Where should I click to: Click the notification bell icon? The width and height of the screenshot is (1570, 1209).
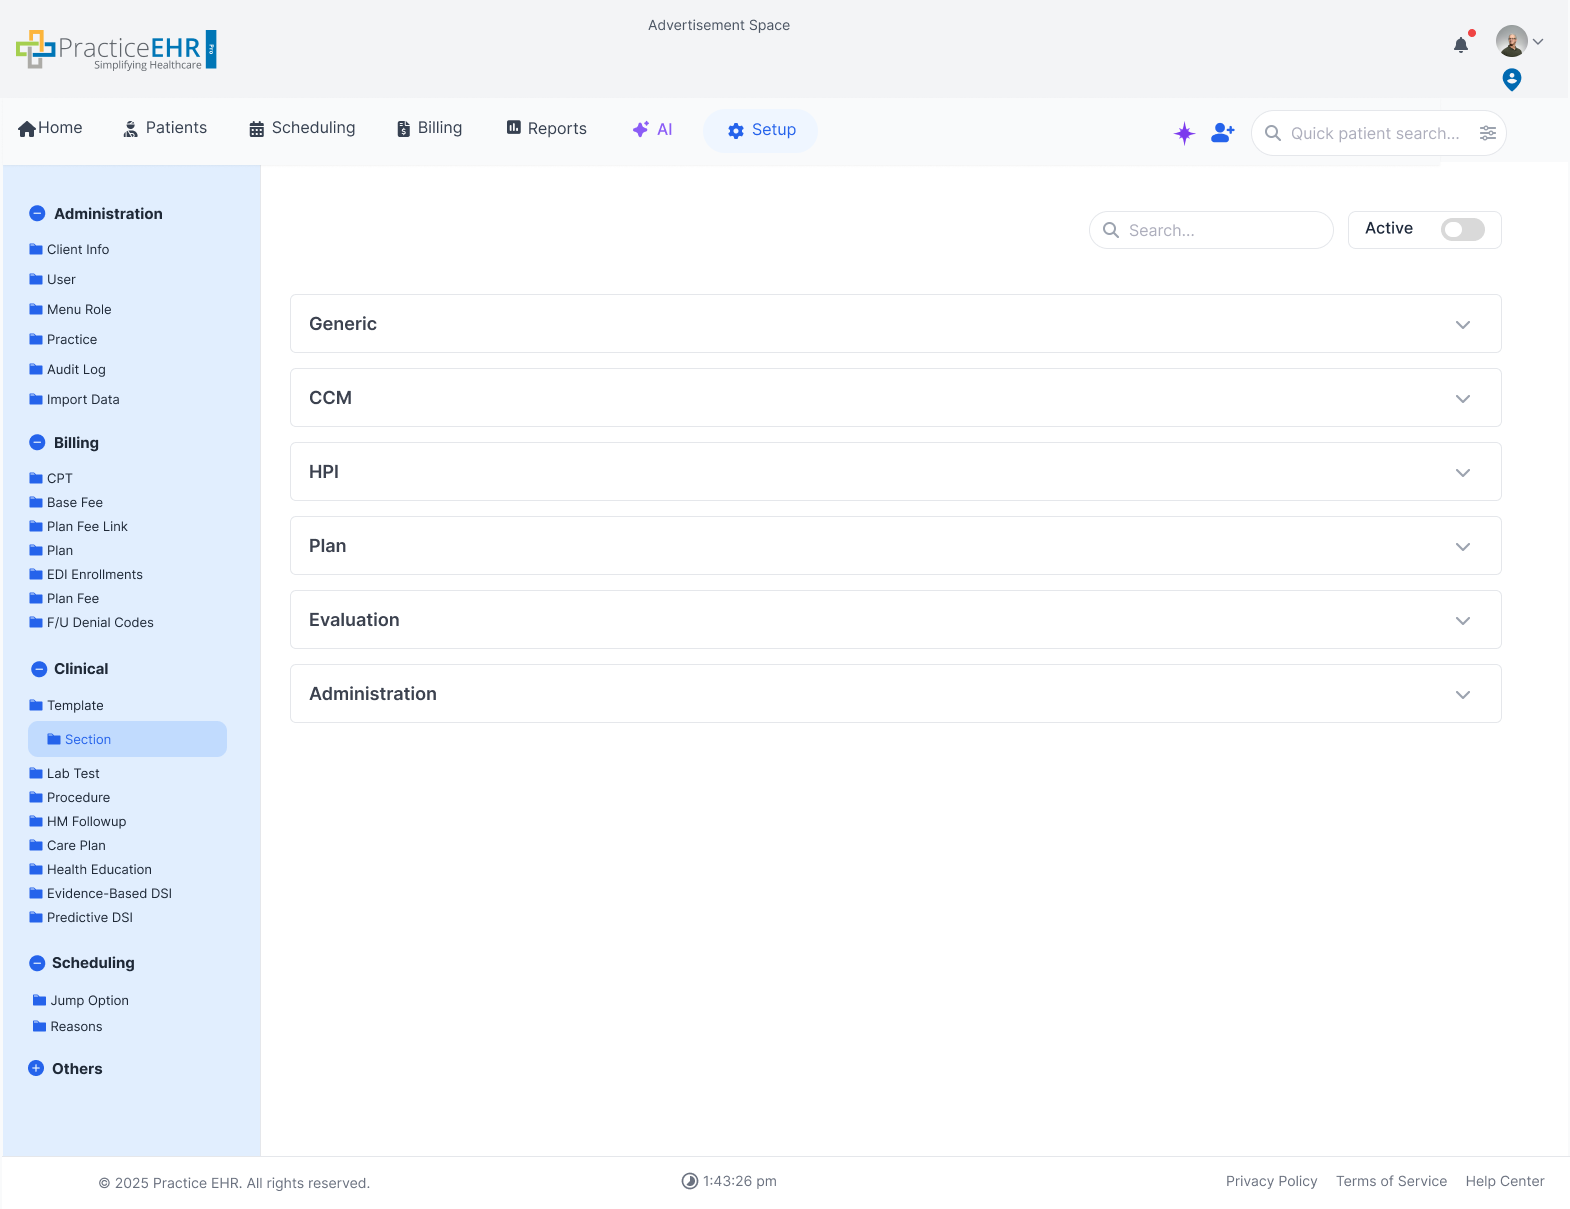[1461, 44]
